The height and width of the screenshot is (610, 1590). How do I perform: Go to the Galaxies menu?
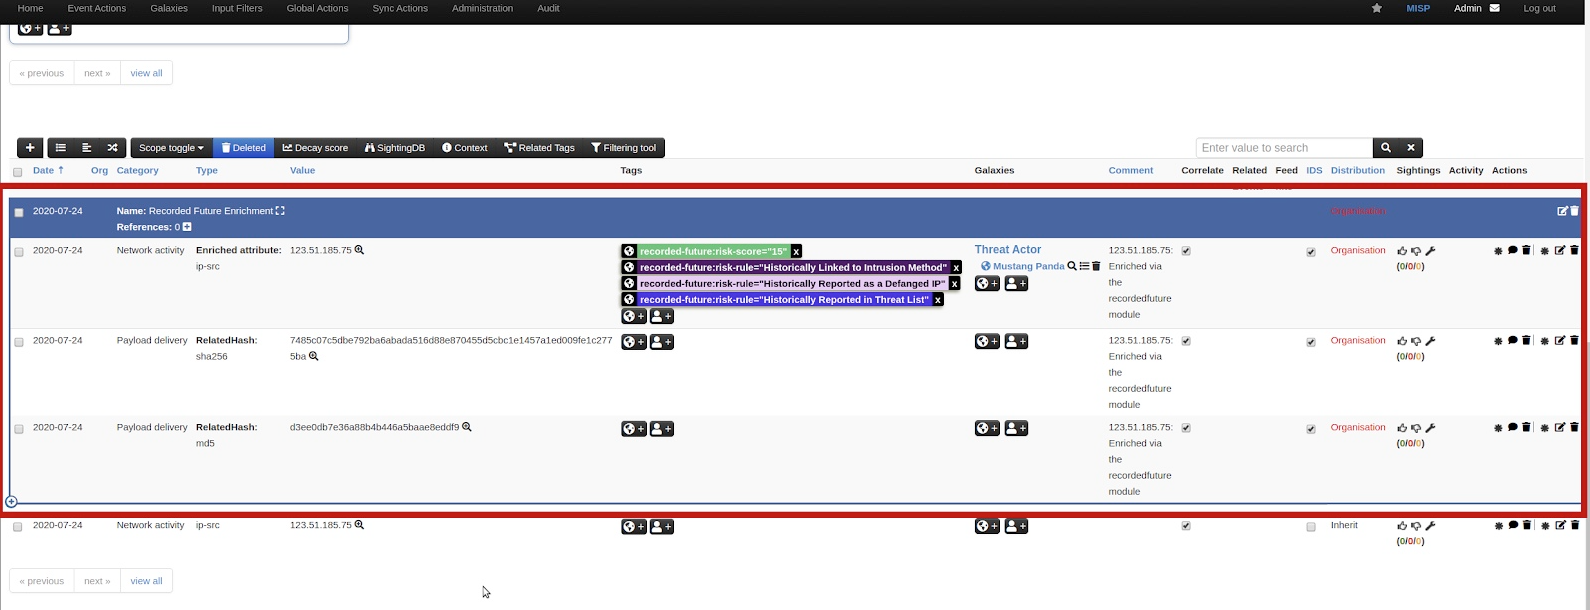(x=169, y=8)
